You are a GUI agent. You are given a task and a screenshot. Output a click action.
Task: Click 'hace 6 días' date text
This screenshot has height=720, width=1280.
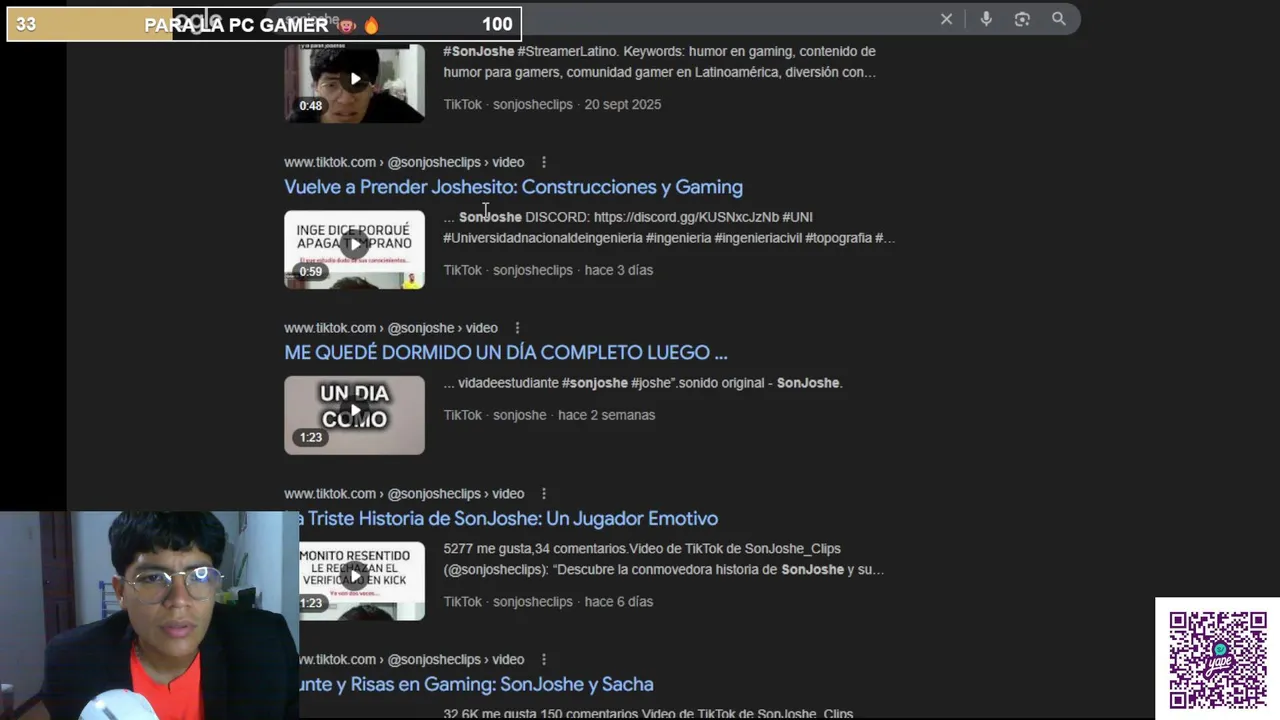coord(618,602)
